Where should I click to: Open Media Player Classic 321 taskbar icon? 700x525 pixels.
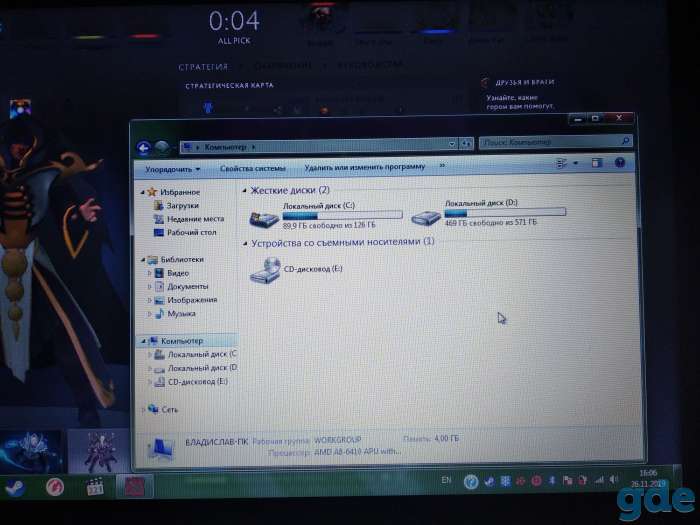95,486
